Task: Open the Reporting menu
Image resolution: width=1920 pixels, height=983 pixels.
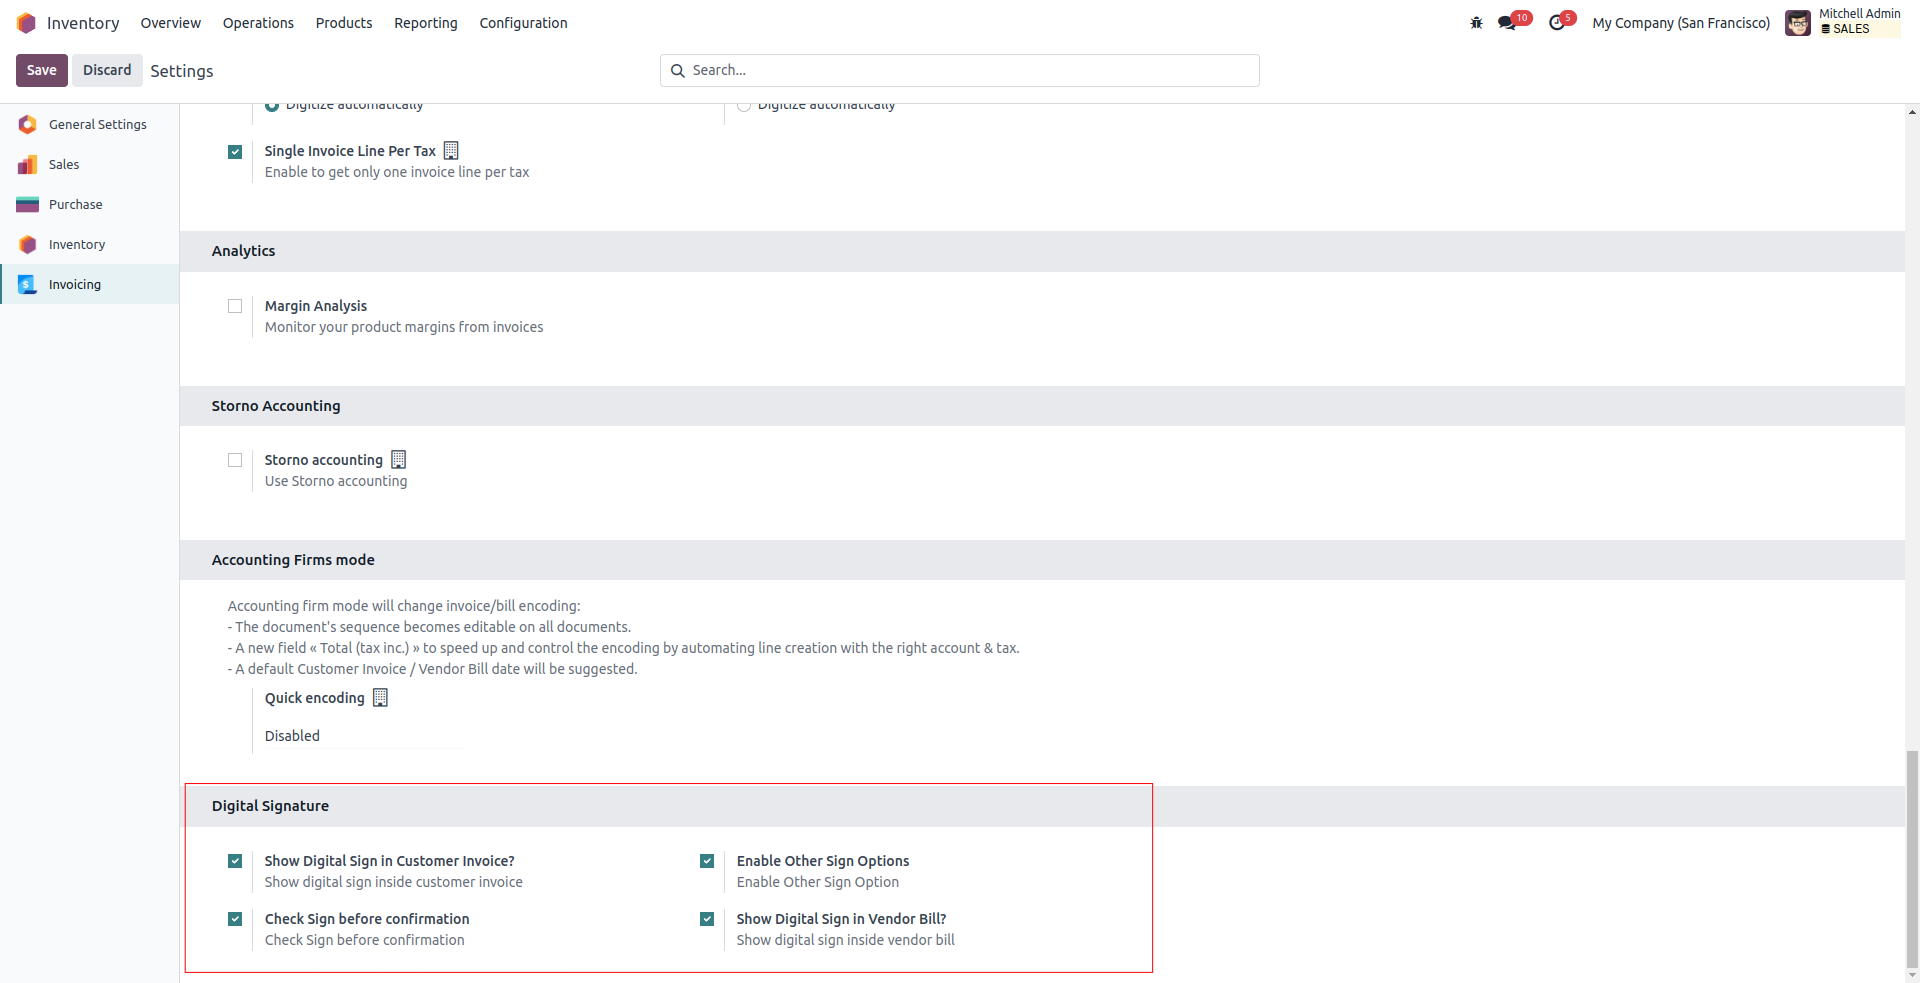Action: pos(425,23)
